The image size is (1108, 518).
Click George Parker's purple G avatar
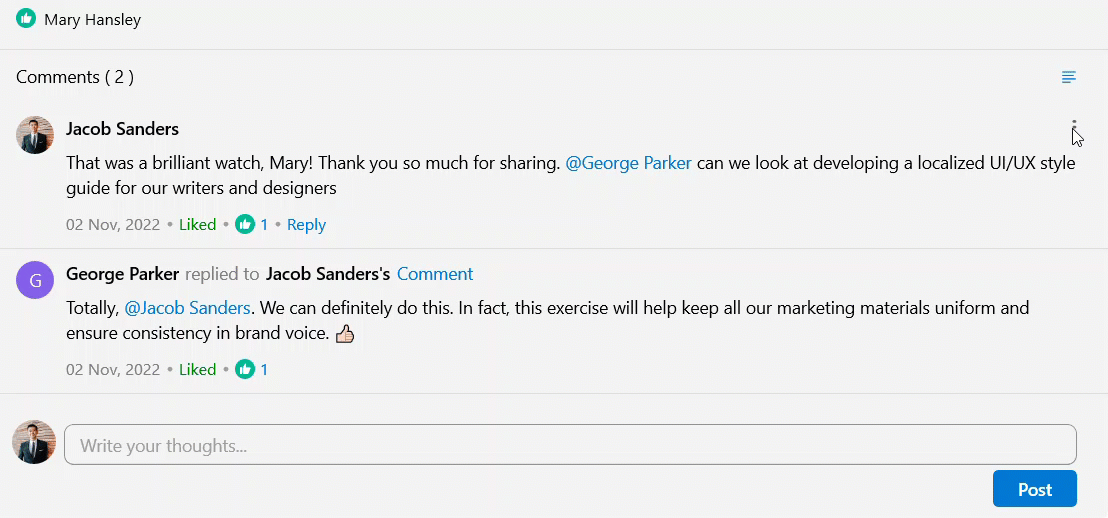pyautogui.click(x=35, y=280)
